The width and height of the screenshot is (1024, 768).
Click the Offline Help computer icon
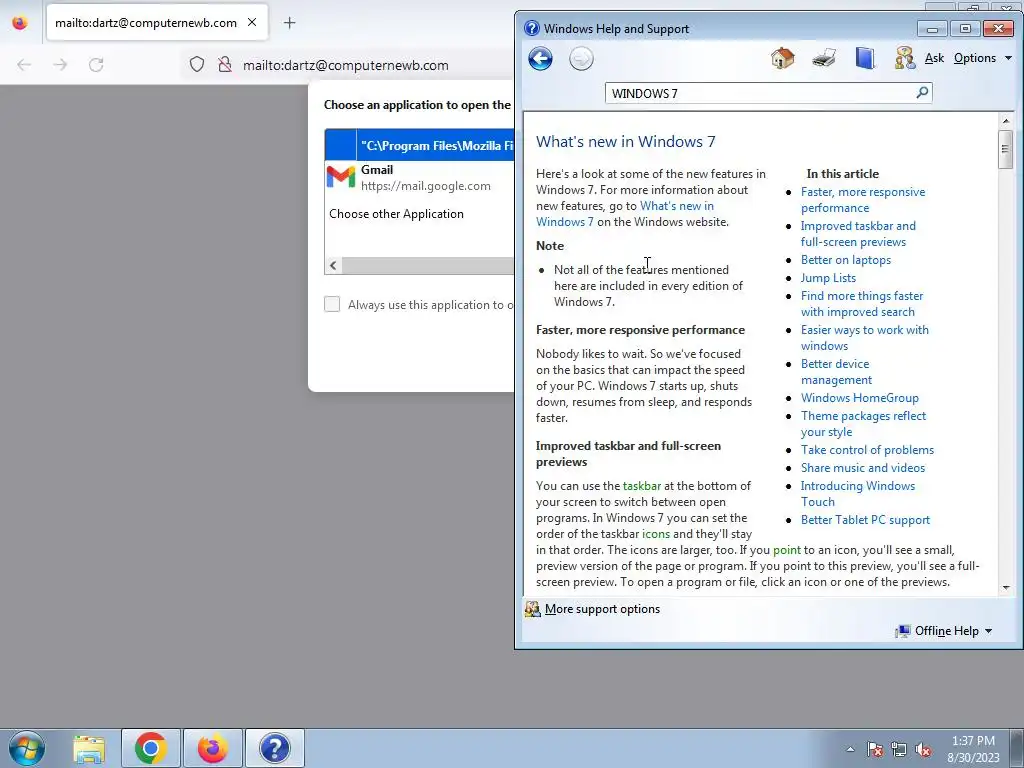coord(903,631)
